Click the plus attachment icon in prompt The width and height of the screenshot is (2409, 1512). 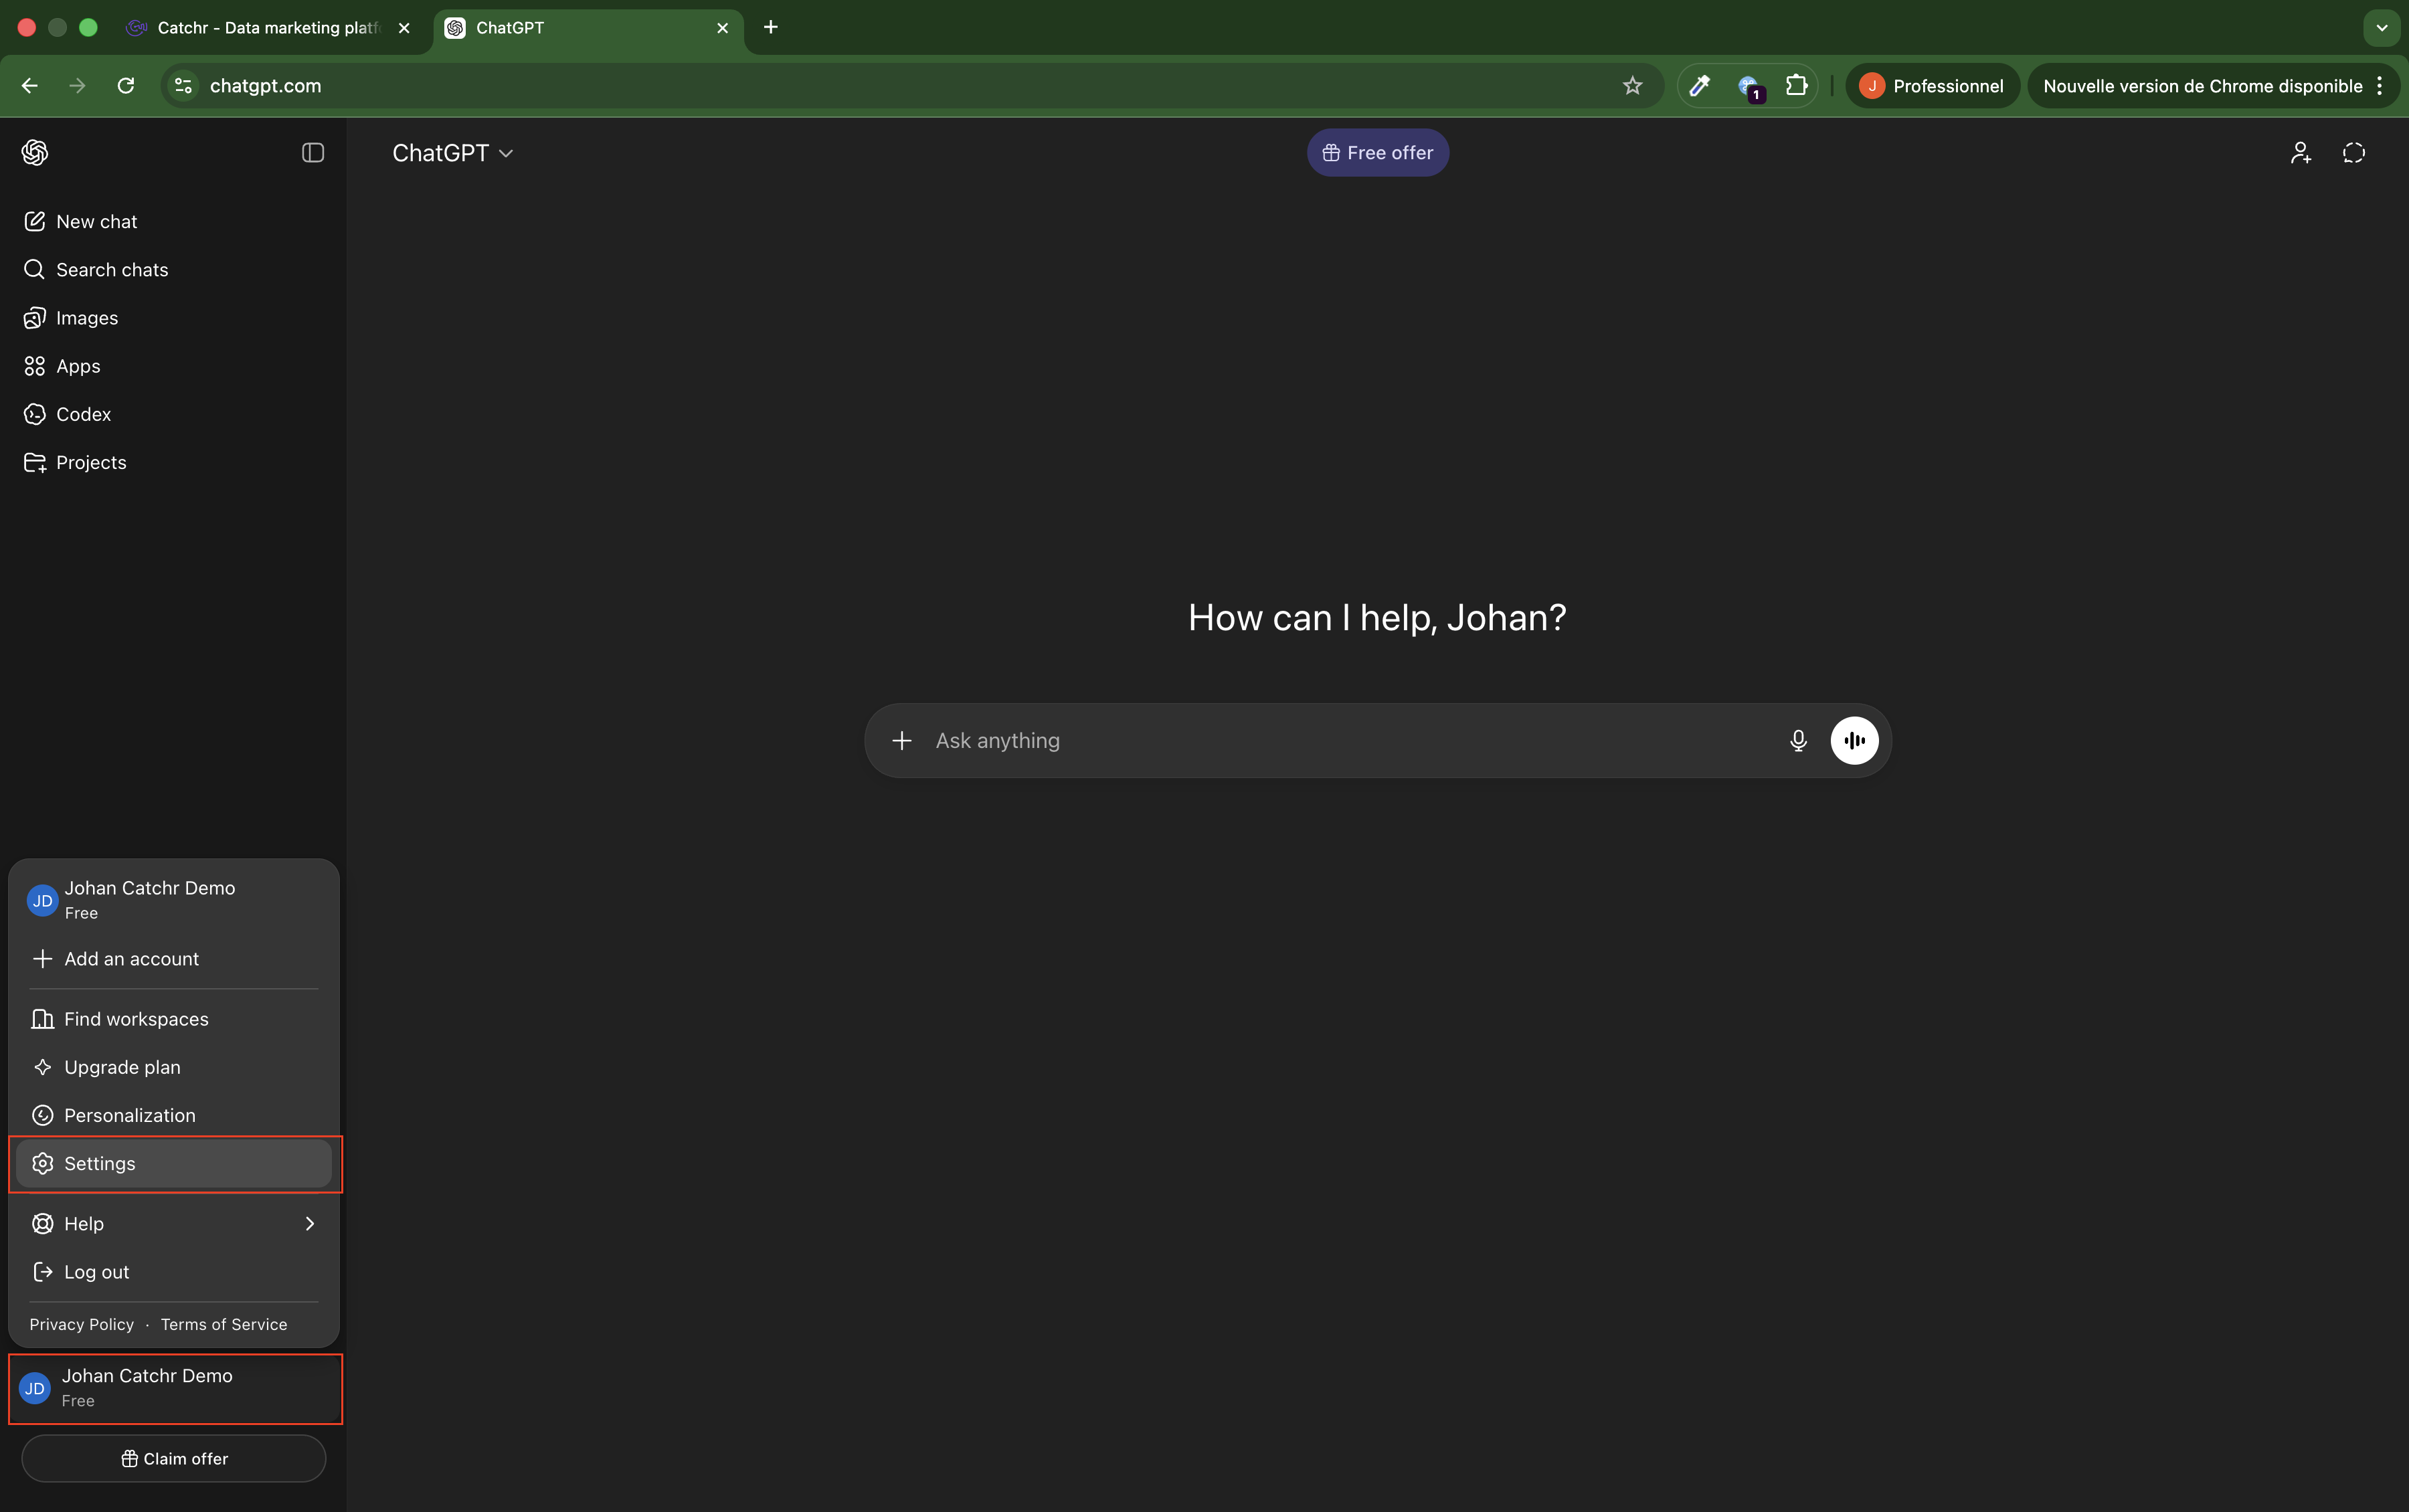pos(901,740)
